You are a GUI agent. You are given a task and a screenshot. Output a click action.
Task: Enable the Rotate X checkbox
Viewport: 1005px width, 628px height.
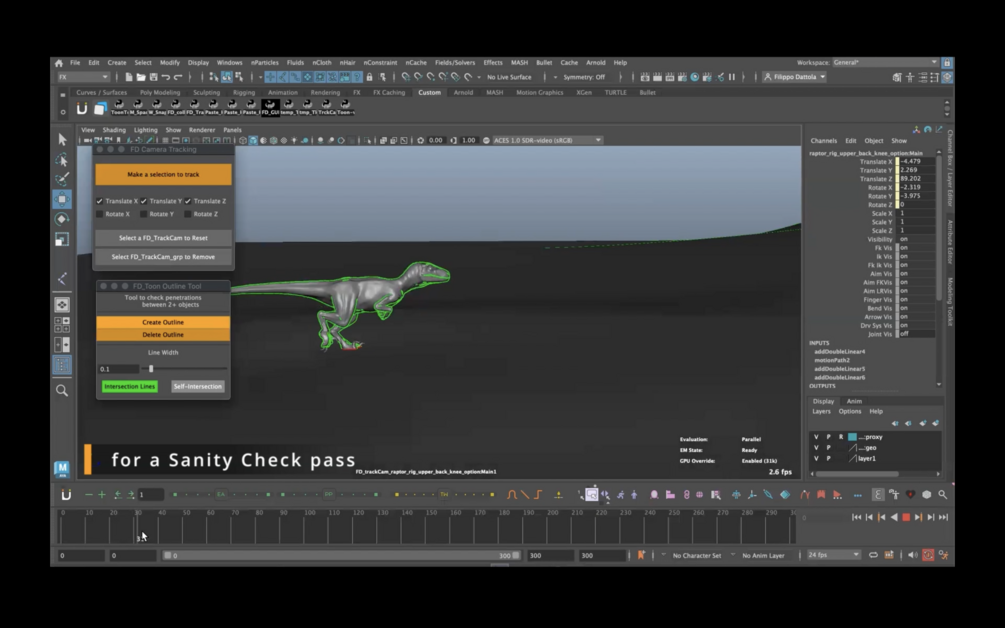pyautogui.click(x=99, y=214)
